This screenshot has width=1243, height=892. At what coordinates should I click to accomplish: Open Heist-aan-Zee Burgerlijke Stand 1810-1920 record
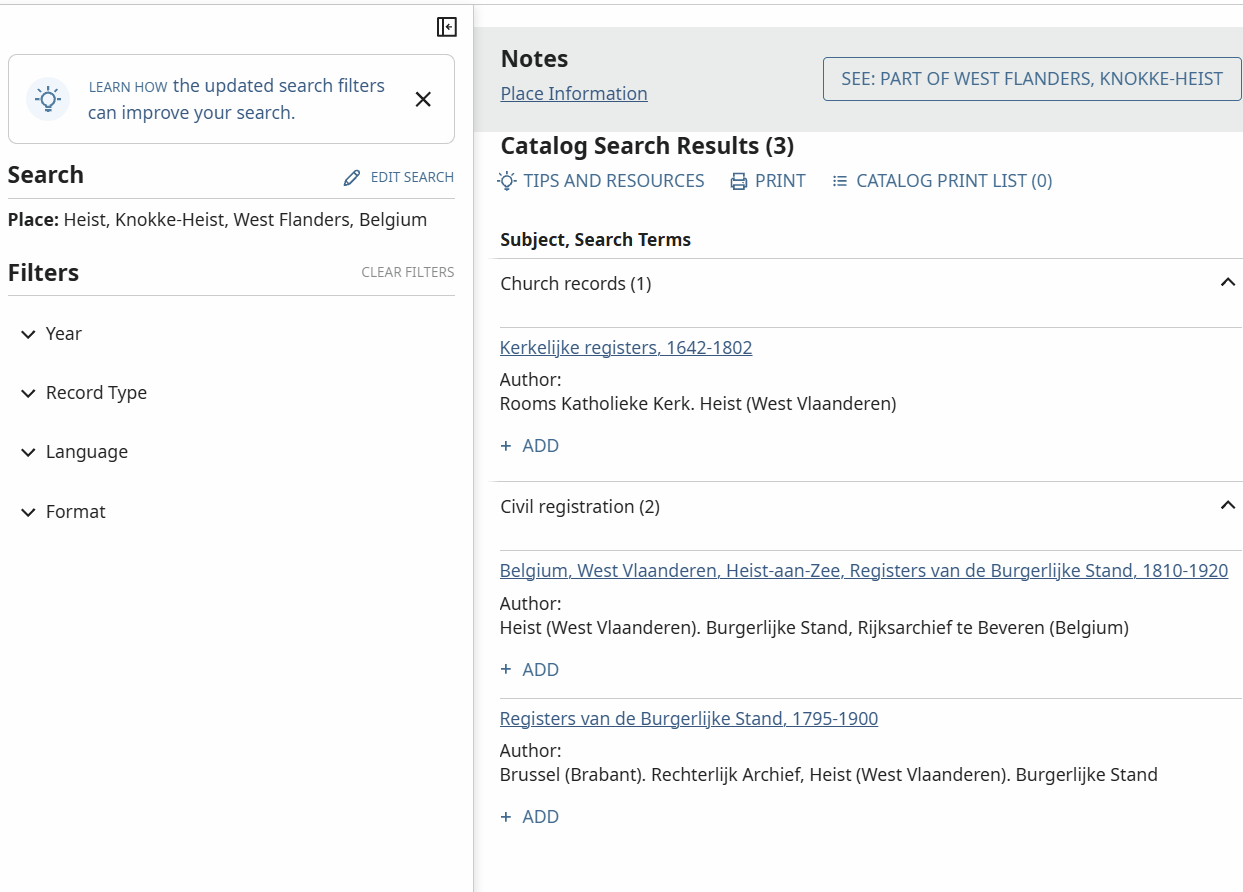(x=864, y=571)
